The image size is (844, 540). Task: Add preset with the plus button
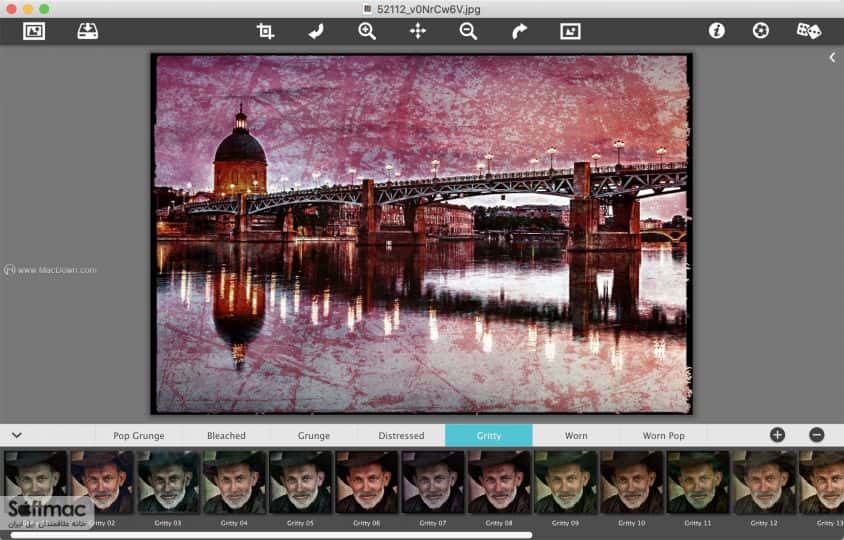coord(777,435)
